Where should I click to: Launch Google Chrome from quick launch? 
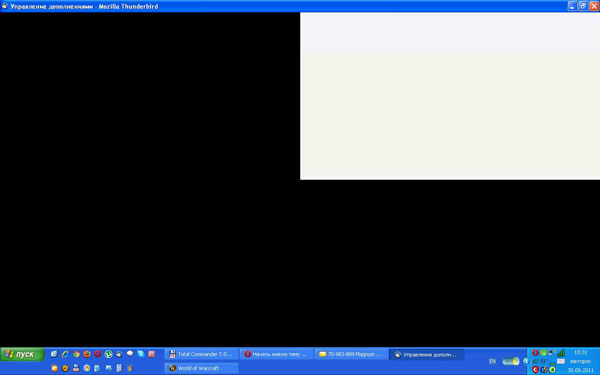[76, 354]
